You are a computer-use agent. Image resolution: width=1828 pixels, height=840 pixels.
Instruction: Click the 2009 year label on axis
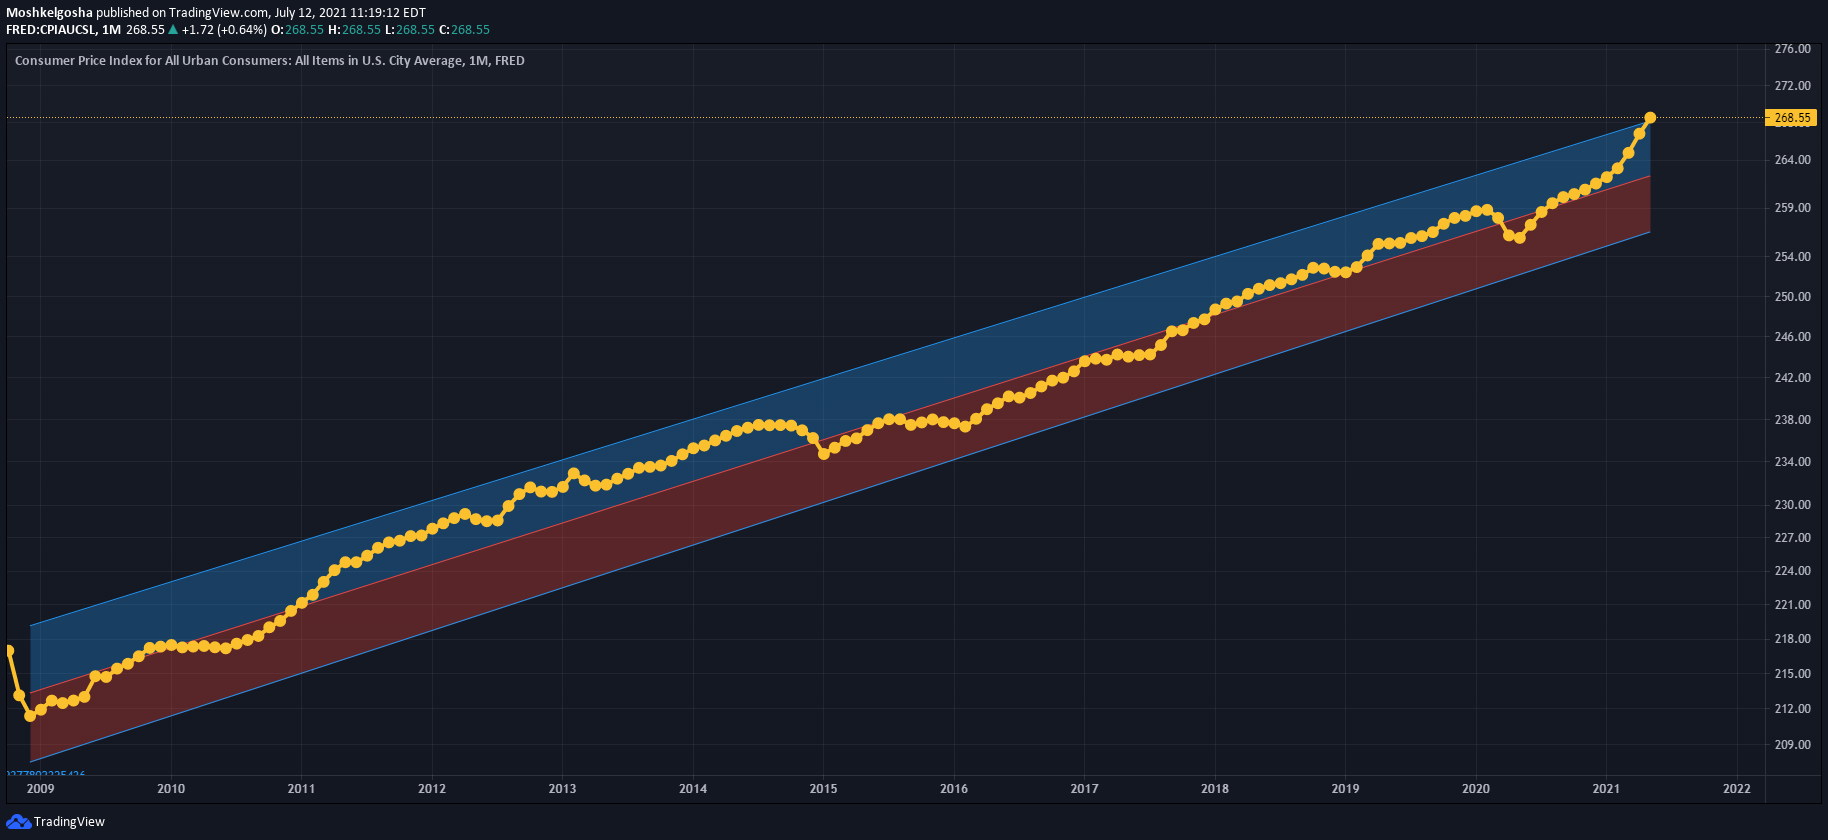pos(40,789)
